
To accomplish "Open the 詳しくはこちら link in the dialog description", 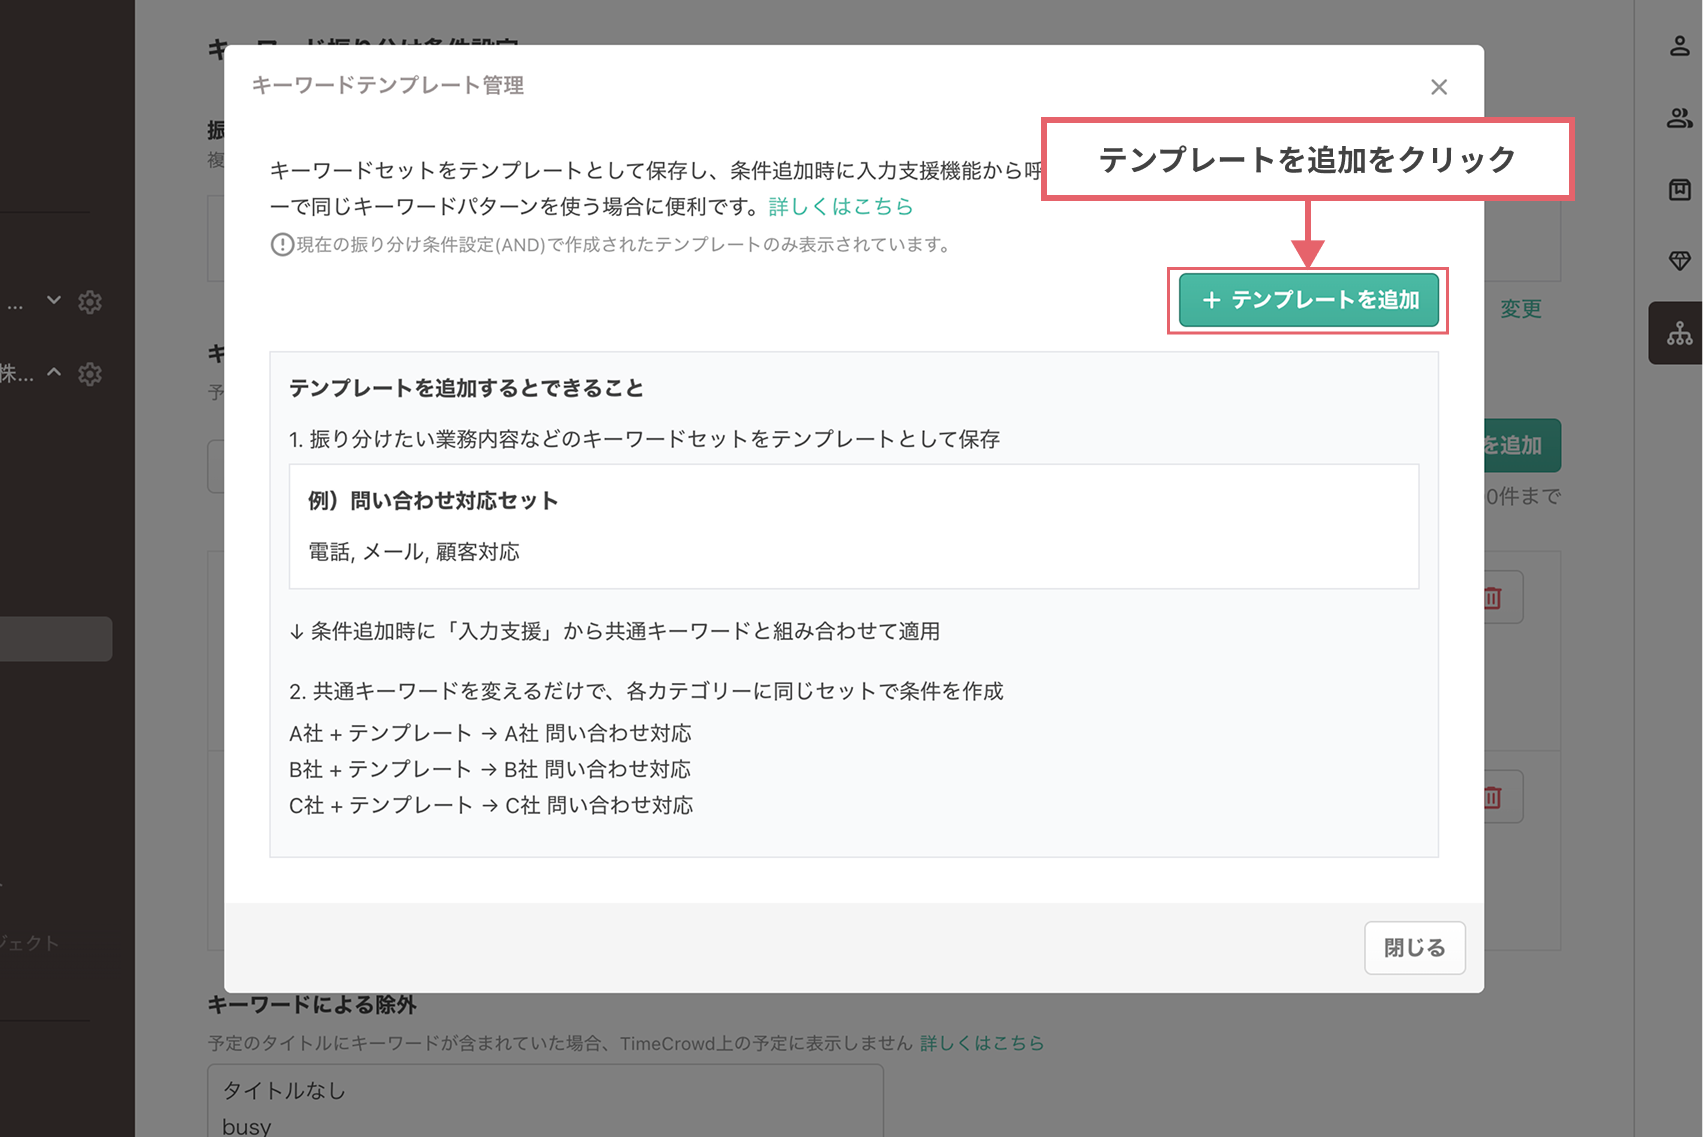I will pos(841,206).
